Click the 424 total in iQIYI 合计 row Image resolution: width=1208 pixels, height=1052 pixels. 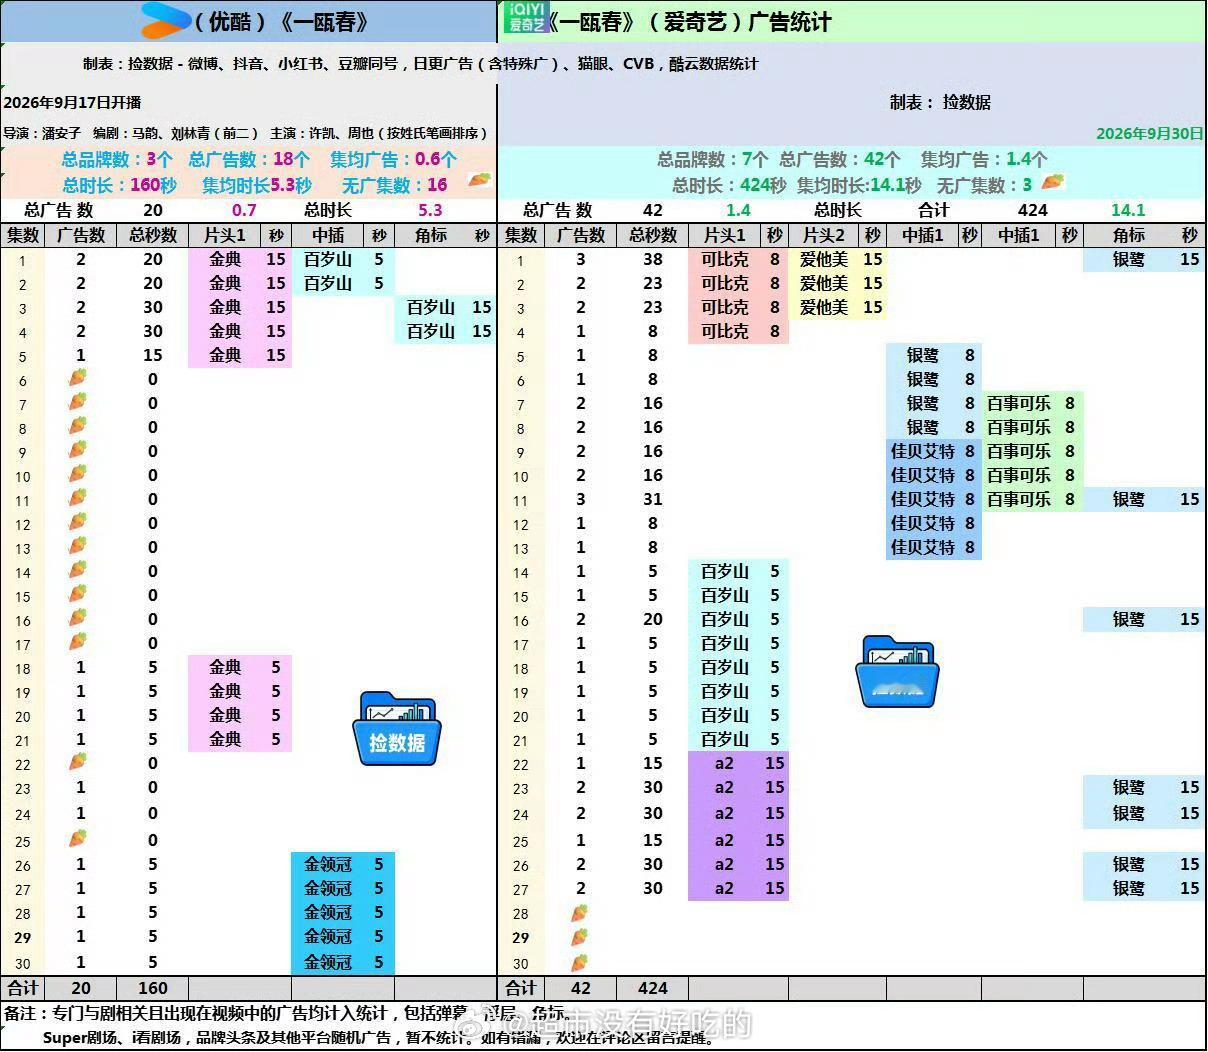pos(653,988)
